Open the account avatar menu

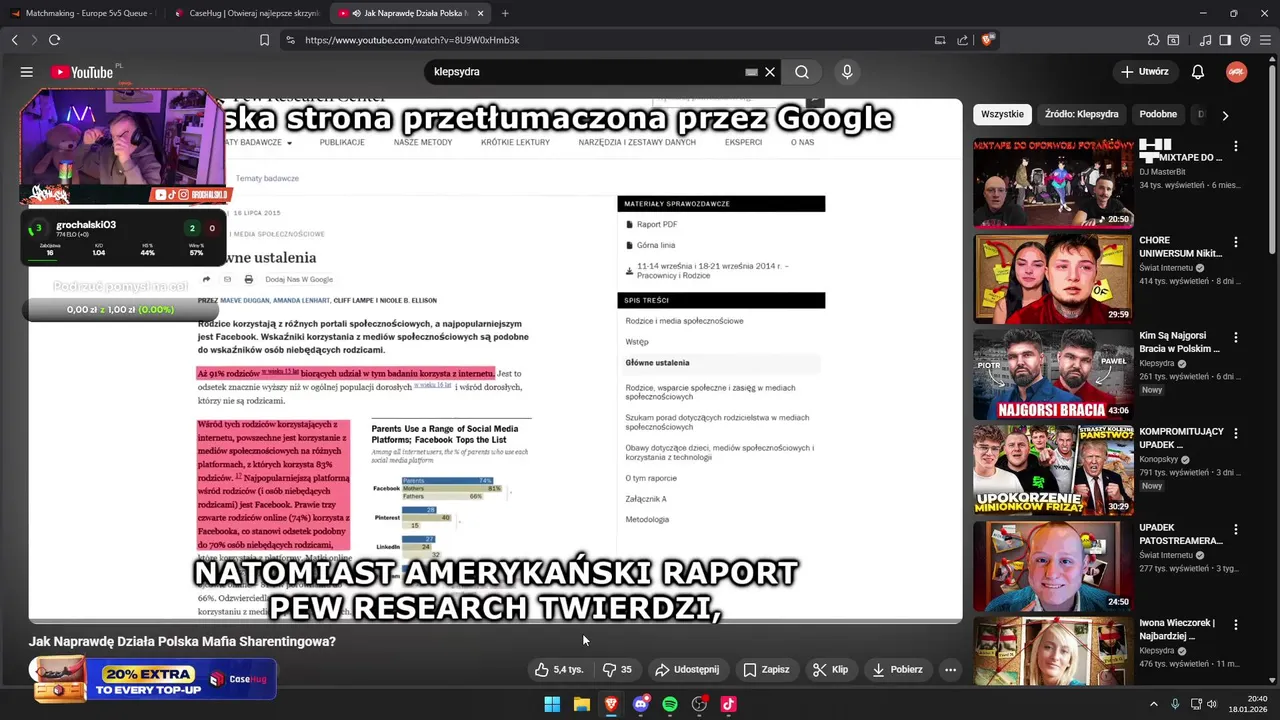coord(1237,72)
